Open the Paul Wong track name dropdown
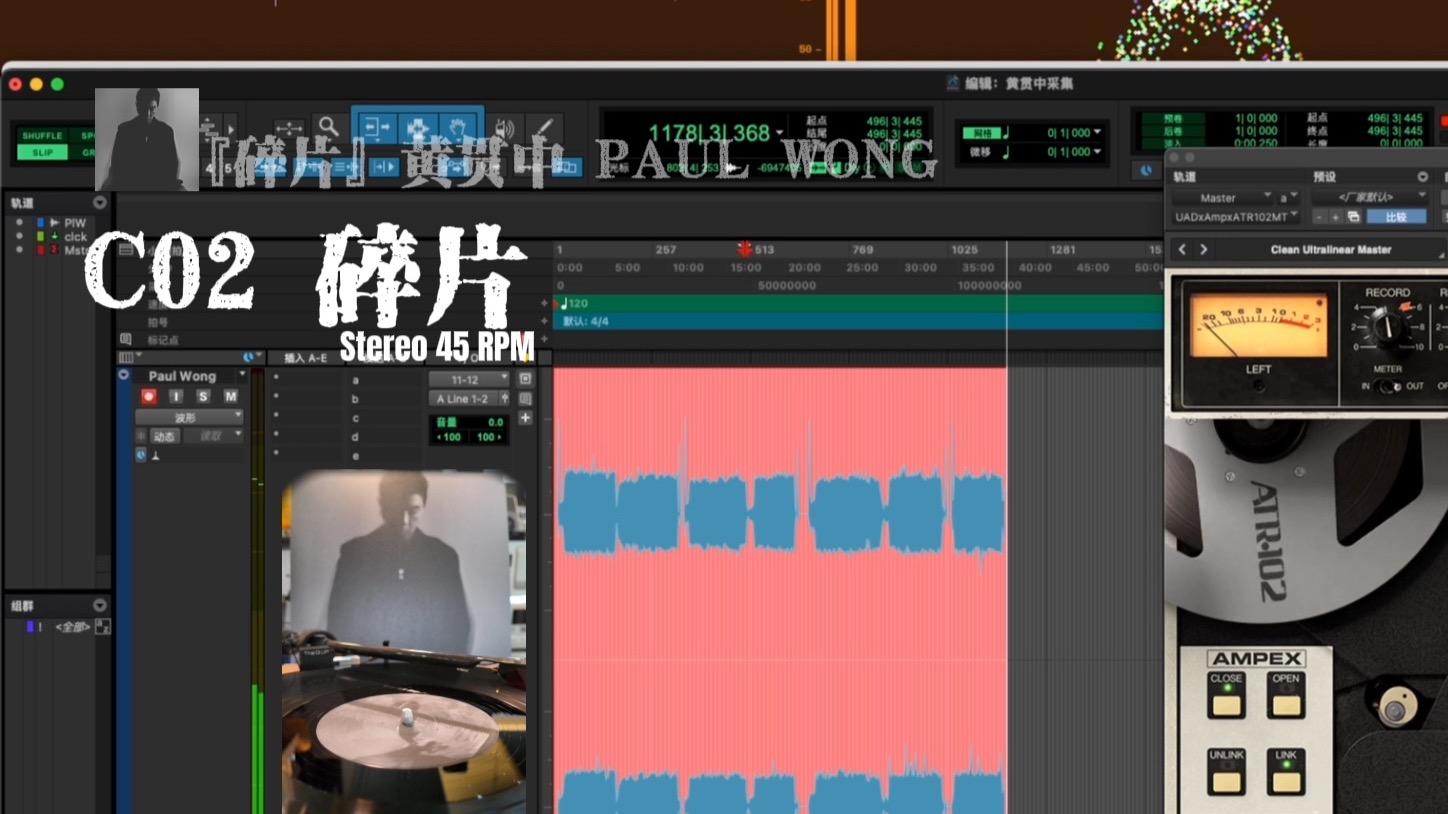 tap(241, 376)
